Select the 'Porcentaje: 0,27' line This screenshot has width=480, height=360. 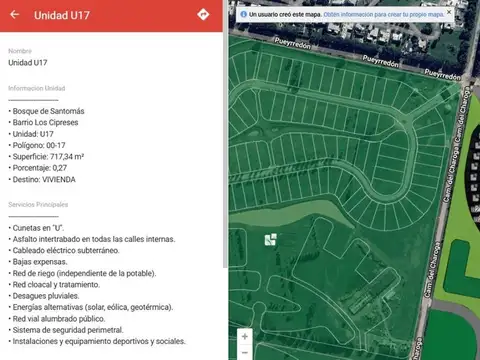pyautogui.click(x=38, y=168)
